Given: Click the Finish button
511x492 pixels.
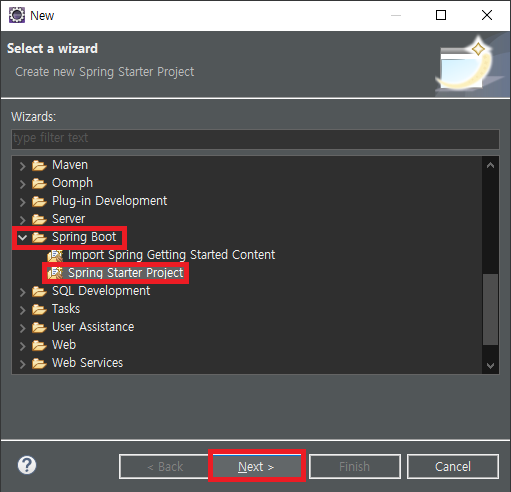Looking at the screenshot, I should [x=355, y=466].
